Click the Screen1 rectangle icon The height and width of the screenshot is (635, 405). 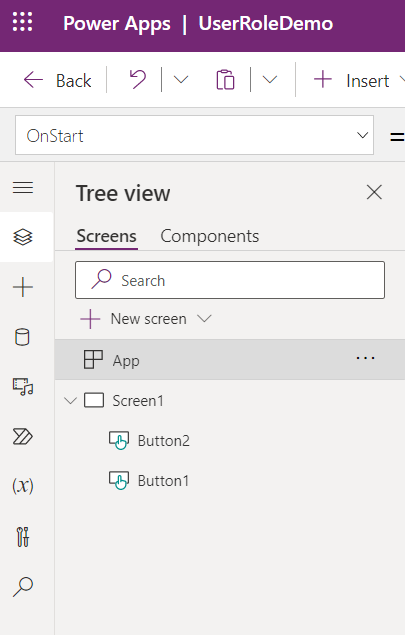coord(94,401)
